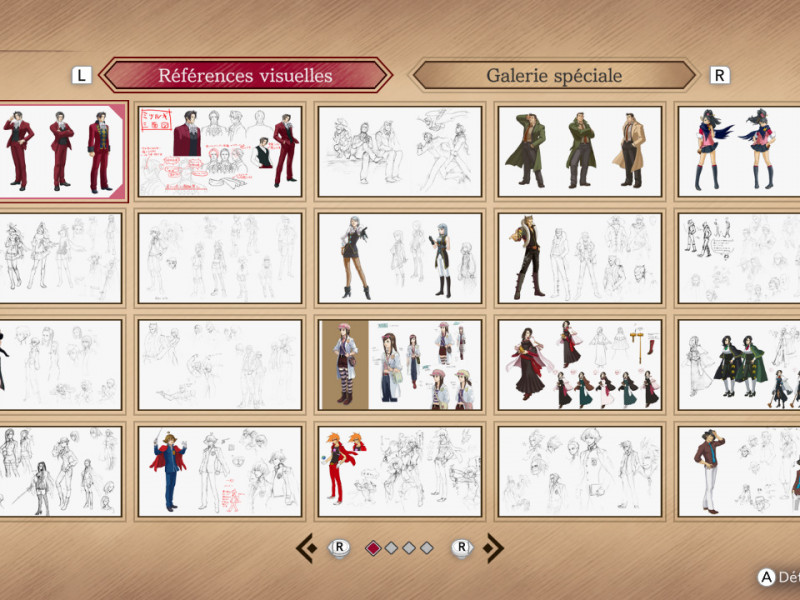800x600 pixels.
Task: Open the girl with pink hat and lab coat artwork
Action: tap(399, 365)
